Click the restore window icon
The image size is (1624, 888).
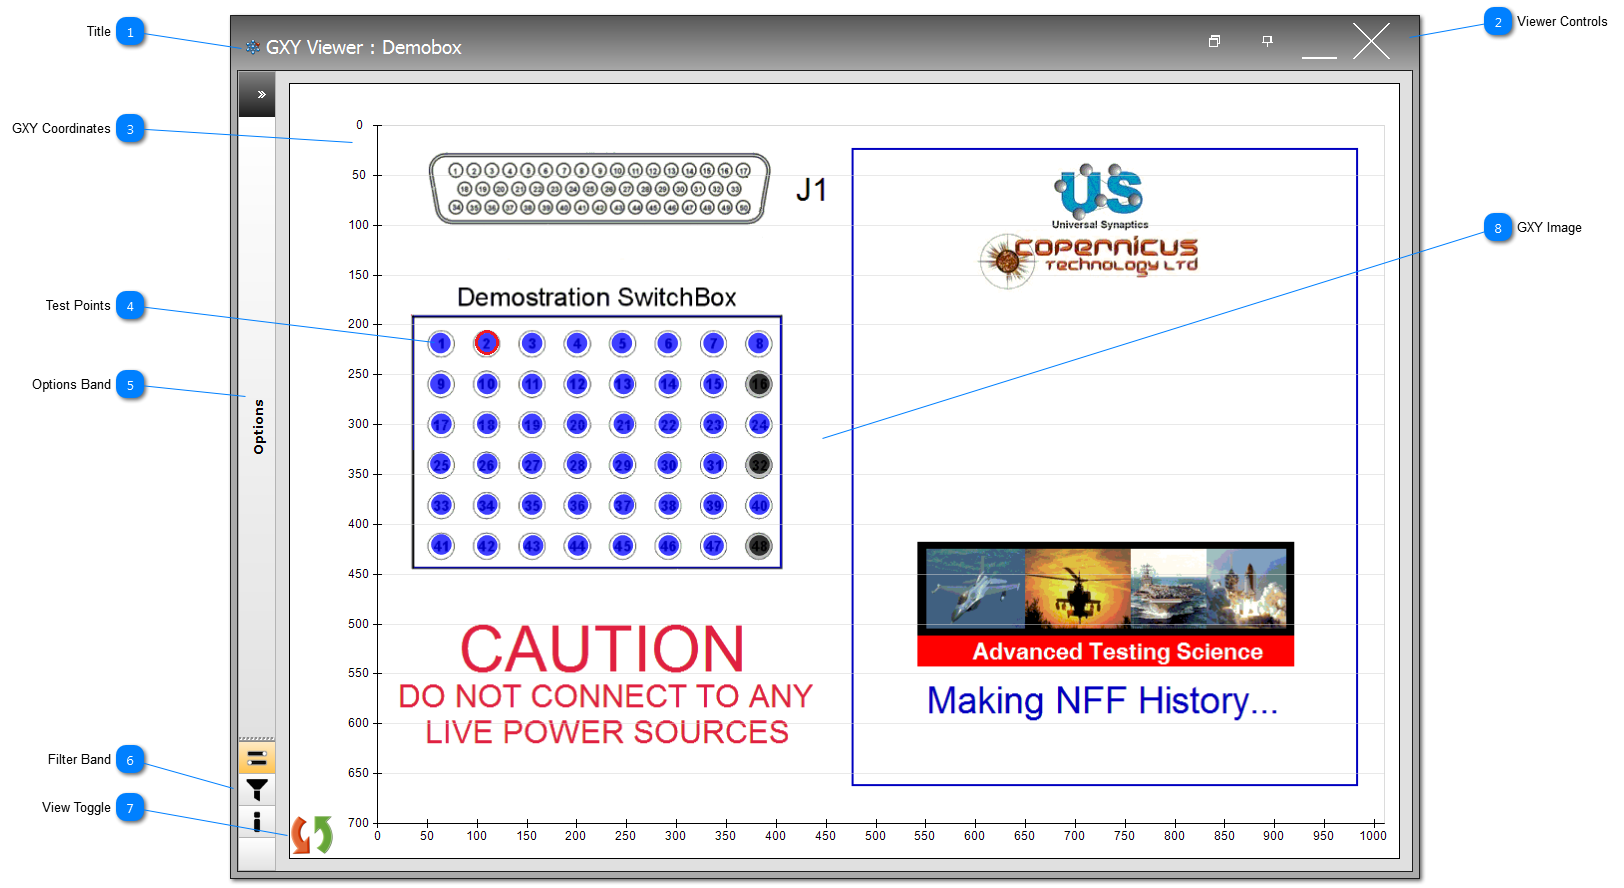(x=1214, y=41)
